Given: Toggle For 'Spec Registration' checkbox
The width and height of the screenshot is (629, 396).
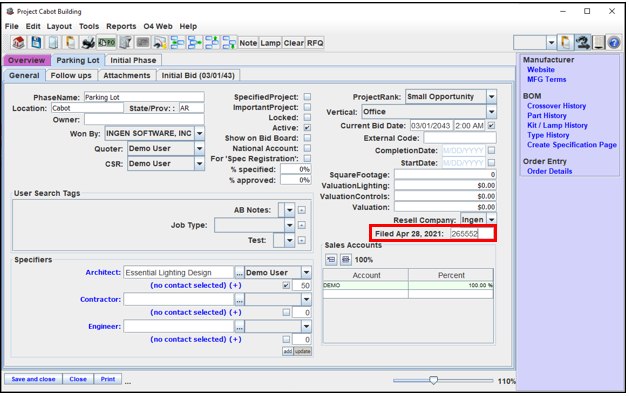Looking at the screenshot, I should pos(307,159).
